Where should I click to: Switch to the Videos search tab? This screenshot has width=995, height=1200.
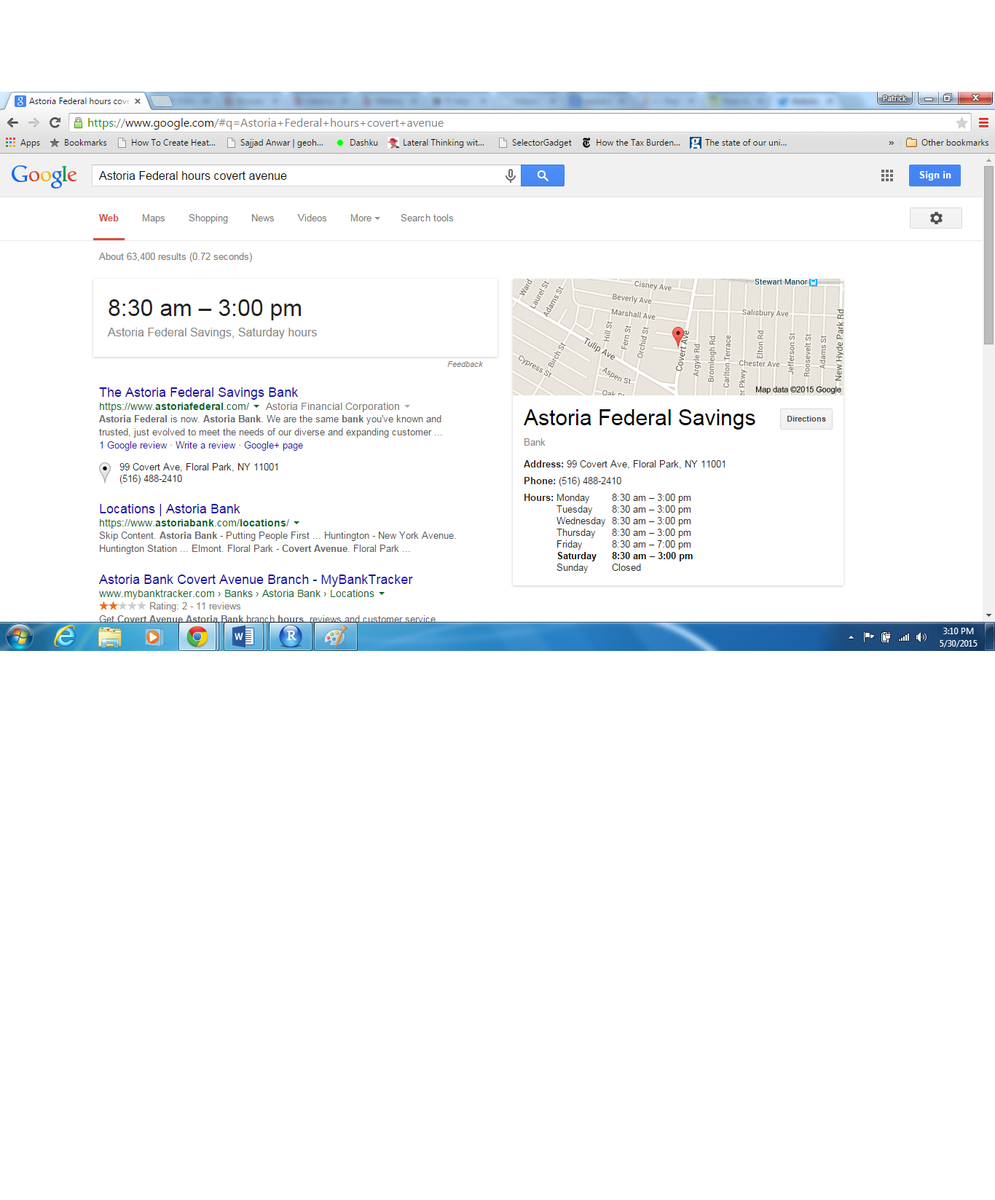tap(312, 218)
